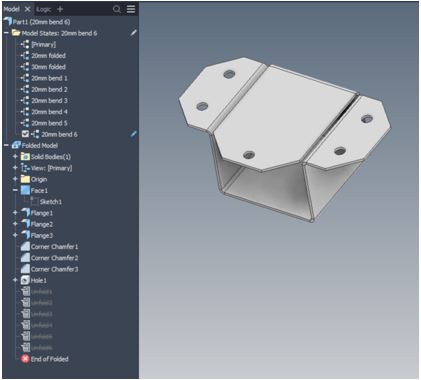Select the Sketch1 icon under Face1
The height and width of the screenshot is (380, 421).
click(34, 201)
